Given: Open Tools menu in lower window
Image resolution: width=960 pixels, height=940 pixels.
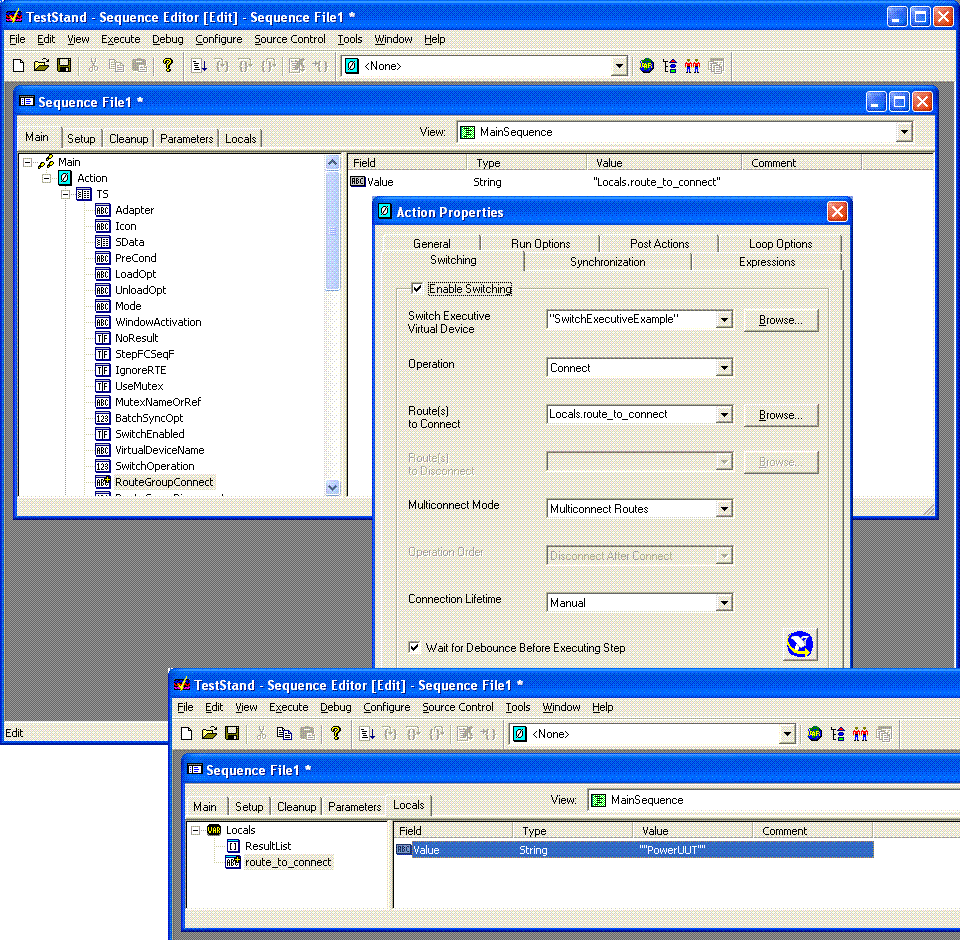Looking at the screenshot, I should 517,707.
